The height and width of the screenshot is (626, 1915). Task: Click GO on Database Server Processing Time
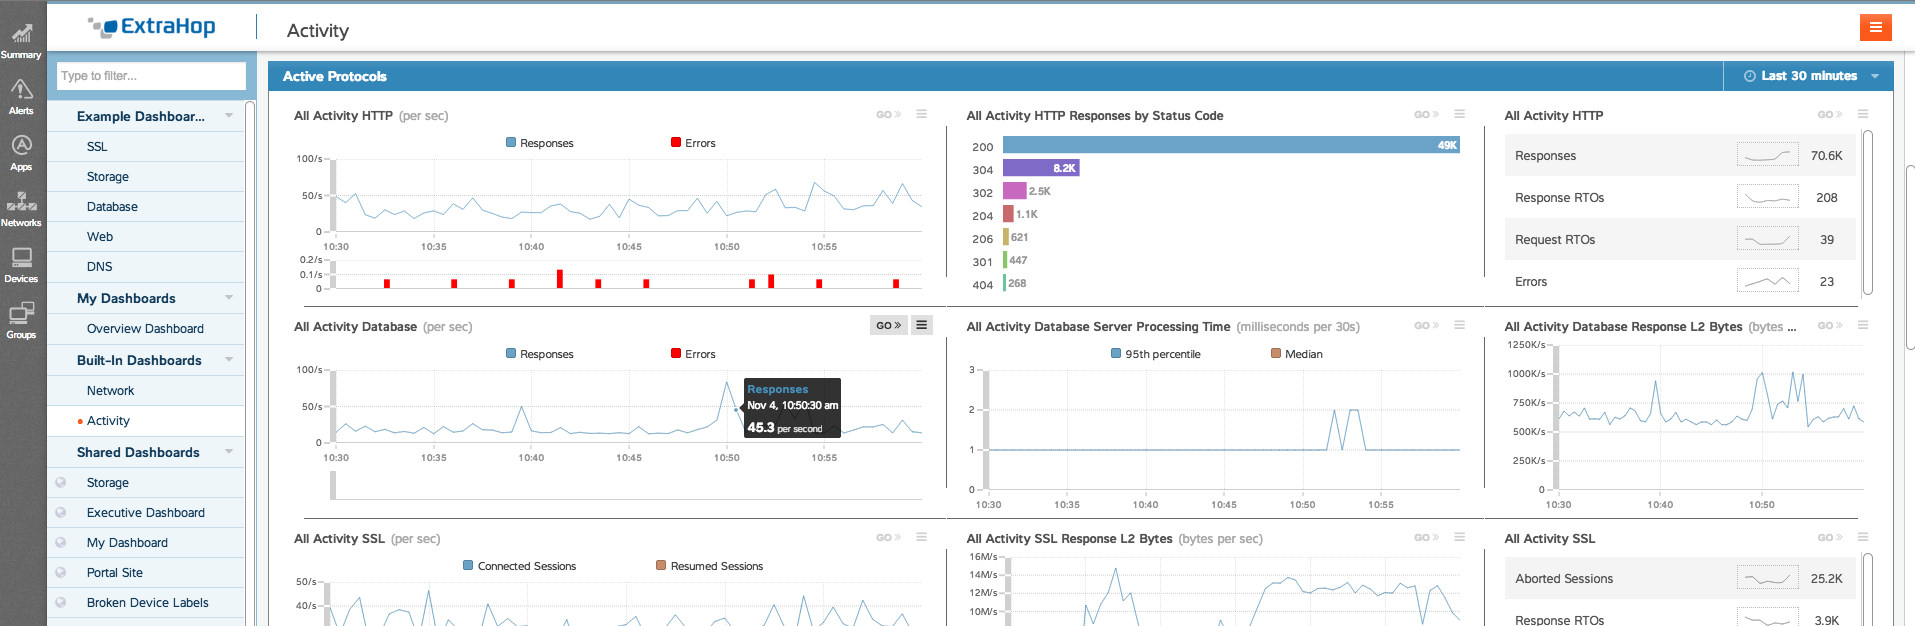1426,325
